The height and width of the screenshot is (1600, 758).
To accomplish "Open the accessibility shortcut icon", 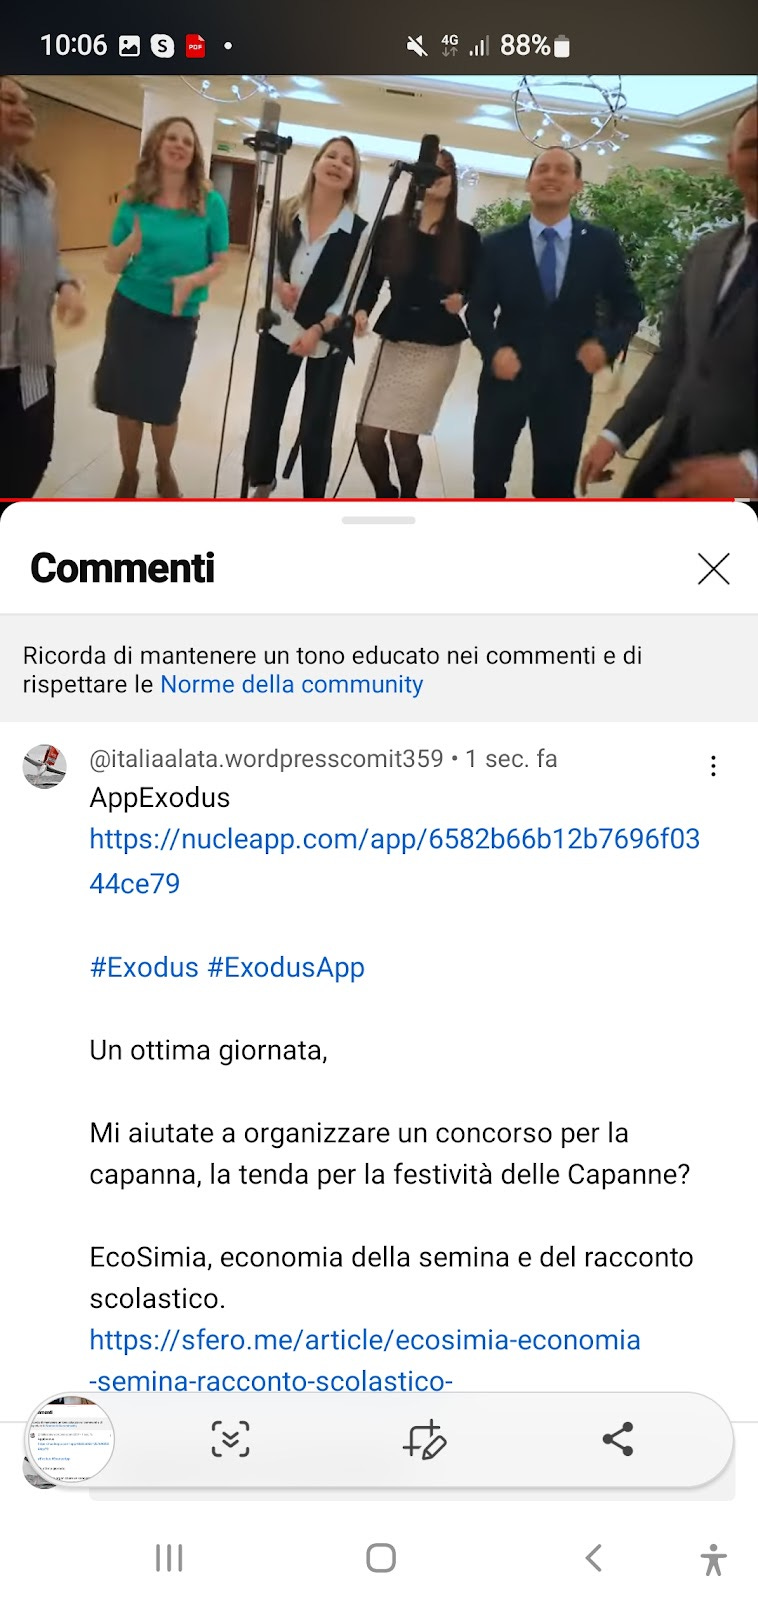I will pos(713,1560).
